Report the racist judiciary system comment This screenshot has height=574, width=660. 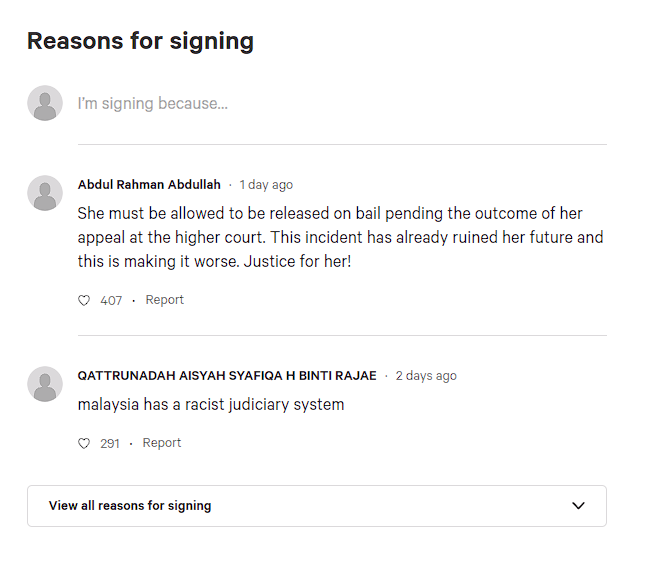click(x=162, y=443)
